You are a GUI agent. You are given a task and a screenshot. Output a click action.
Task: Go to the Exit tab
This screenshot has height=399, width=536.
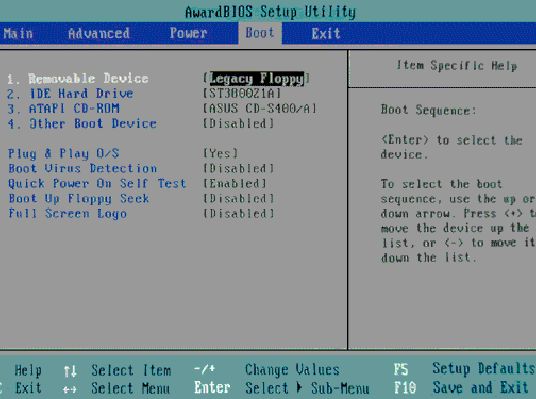(325, 34)
